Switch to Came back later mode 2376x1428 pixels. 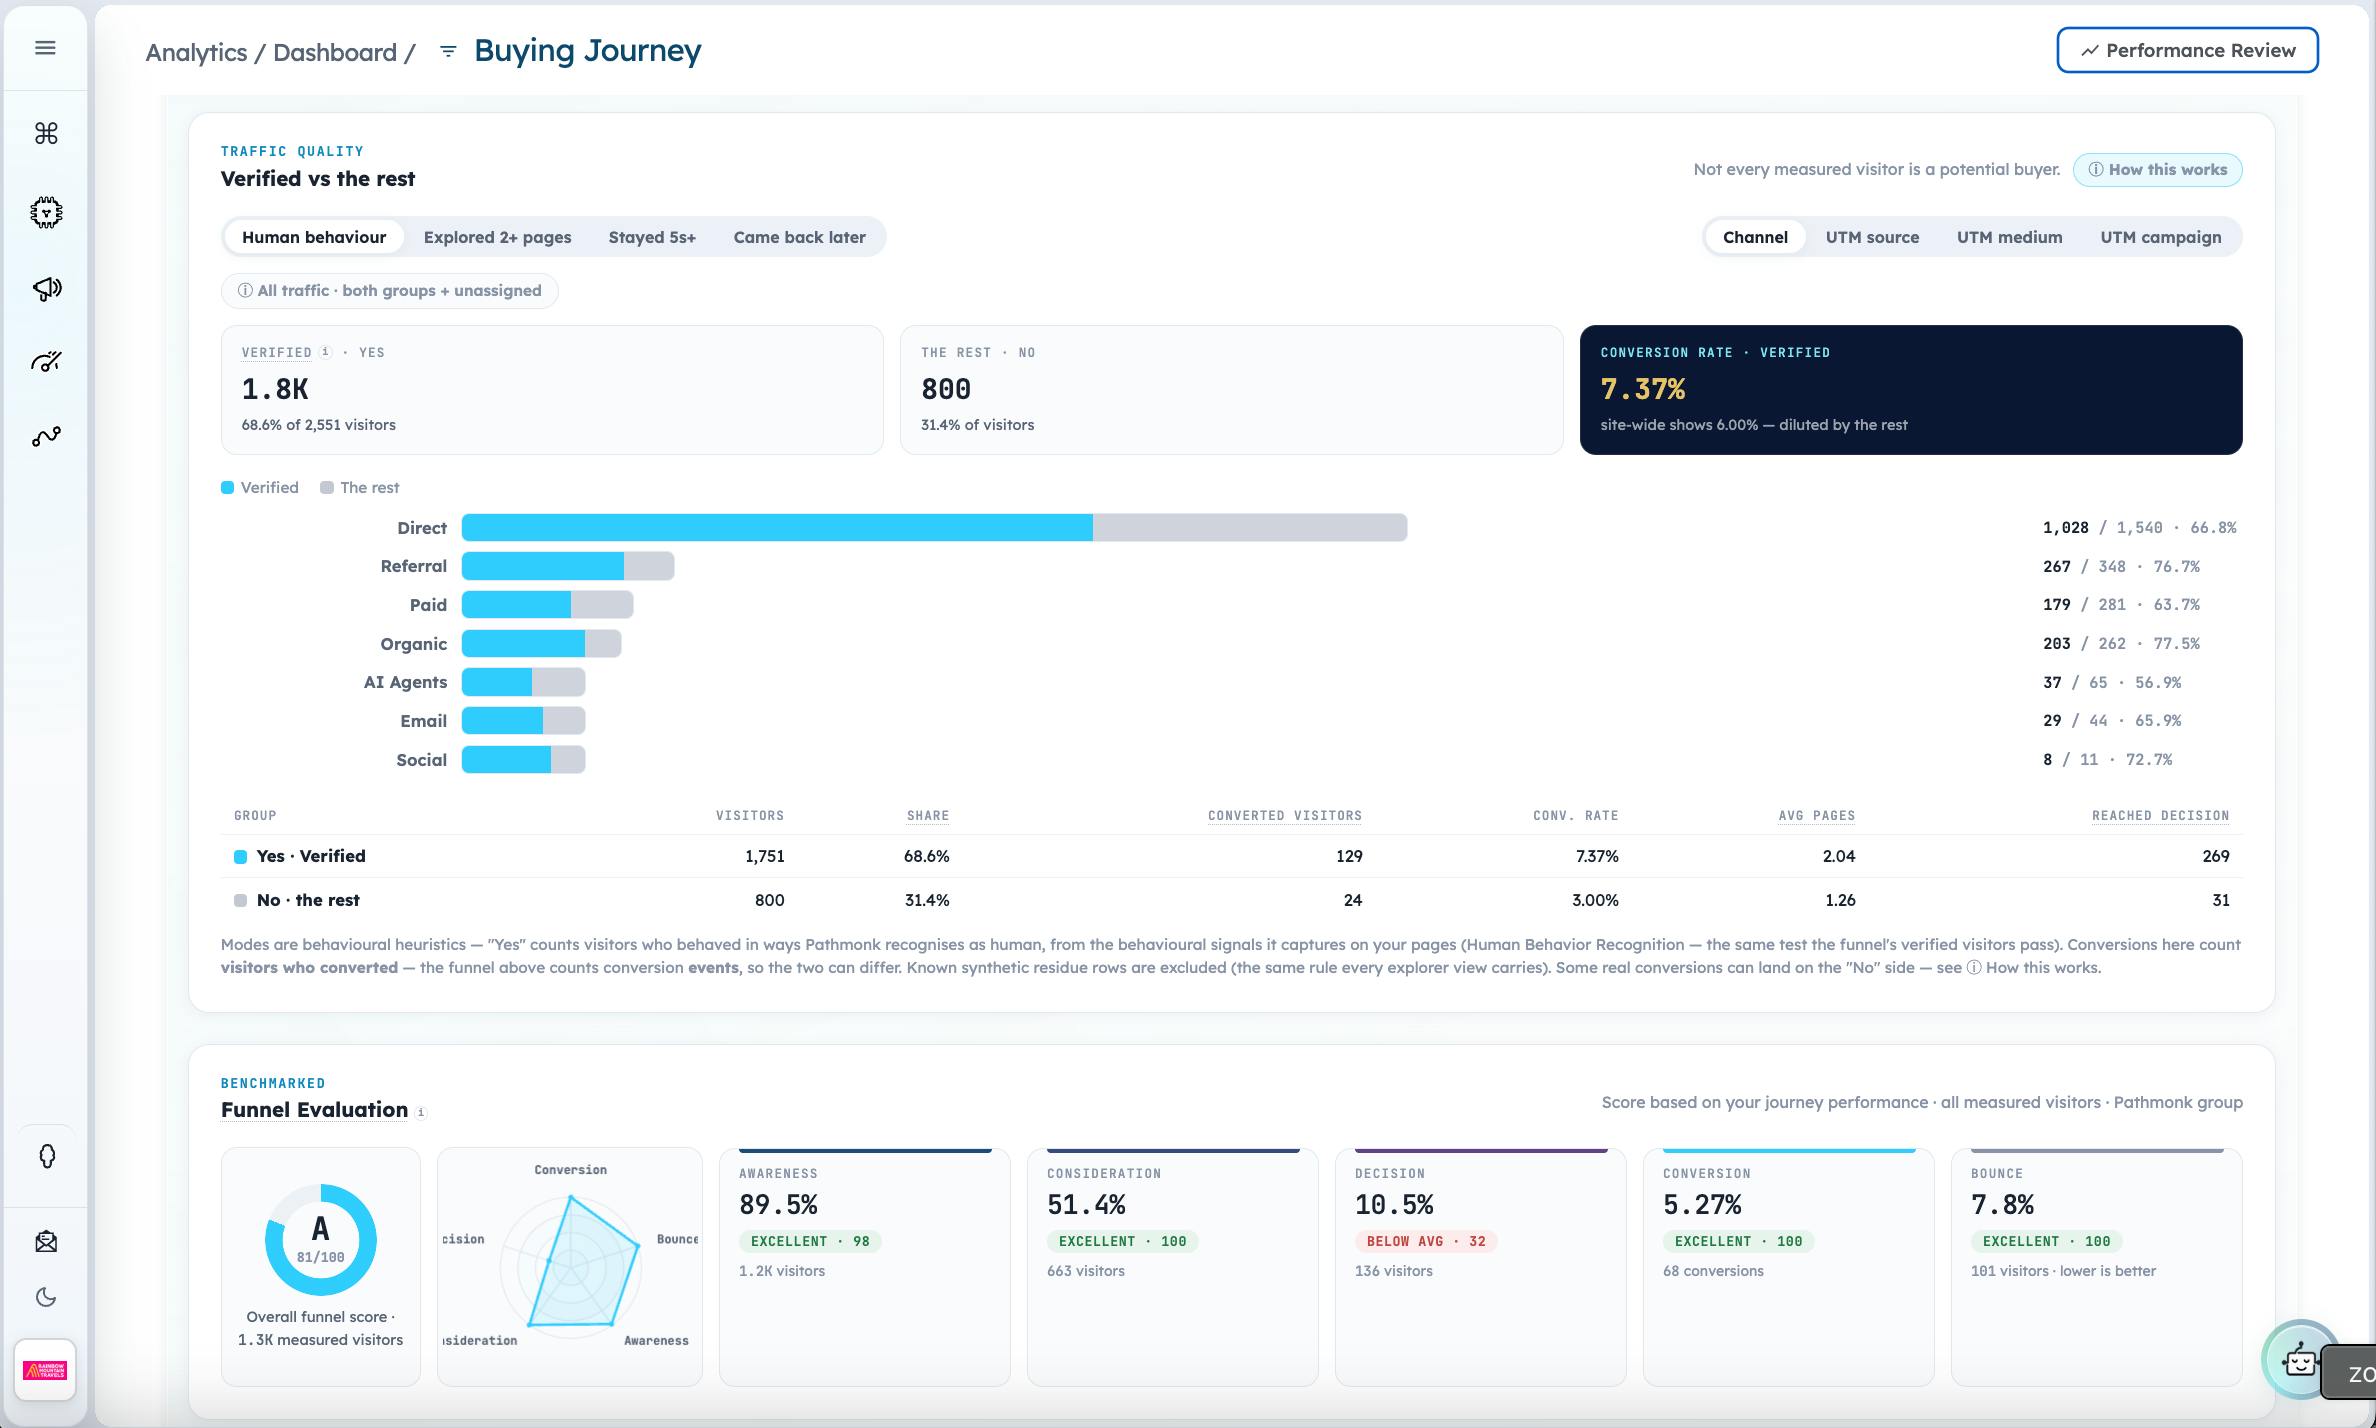[x=799, y=237]
